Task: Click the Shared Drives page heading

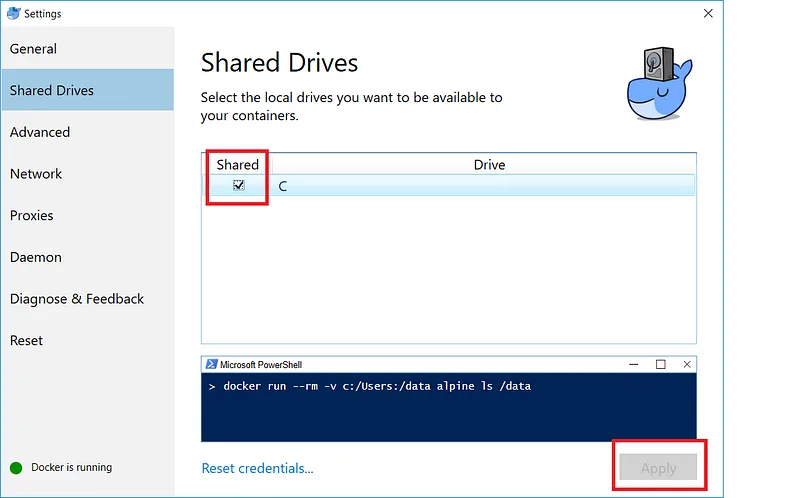Action: [x=280, y=63]
